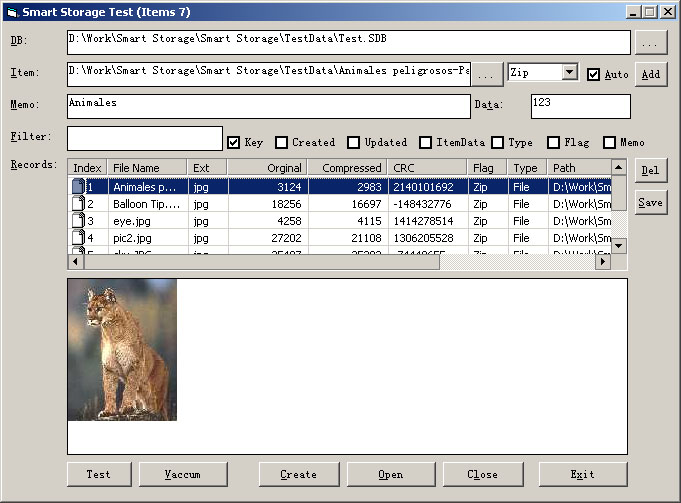Toggle the Auto checkbox

594,74
